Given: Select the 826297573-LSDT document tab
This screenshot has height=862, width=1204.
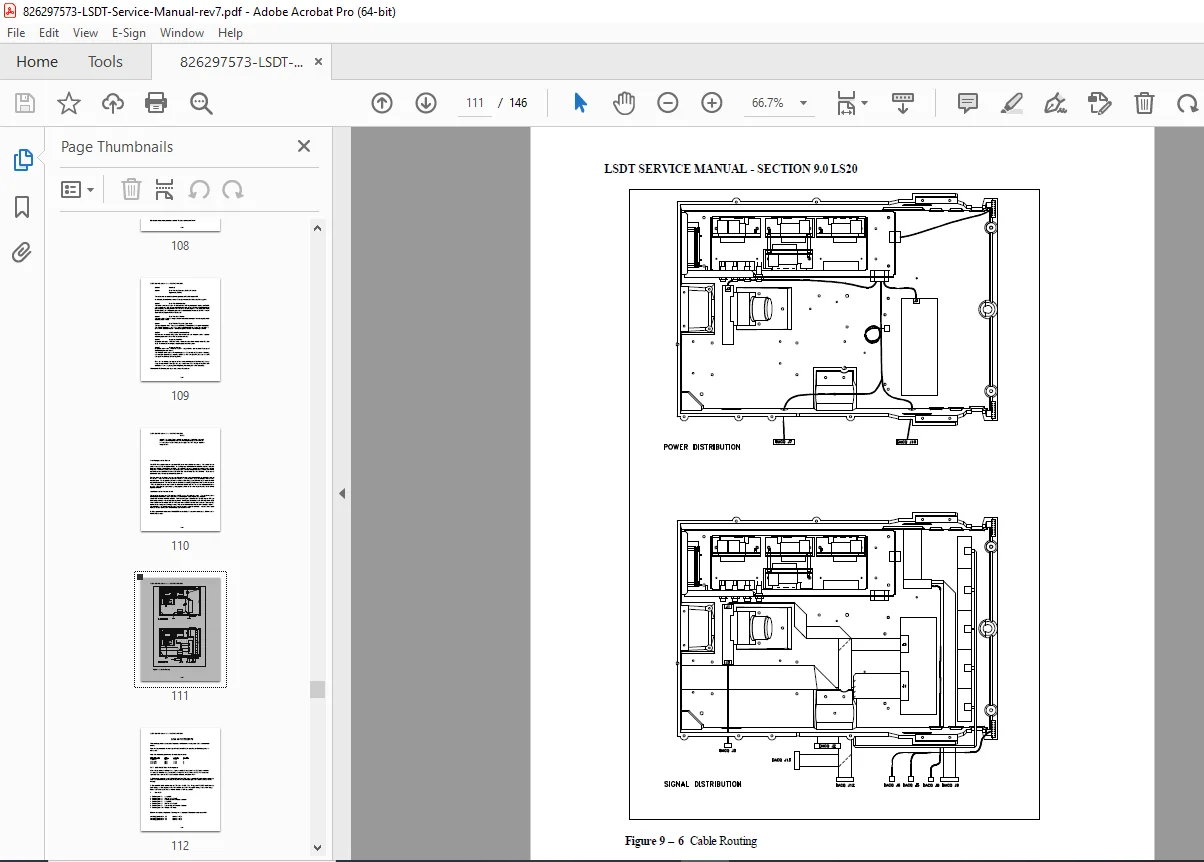Looking at the screenshot, I should coord(240,62).
